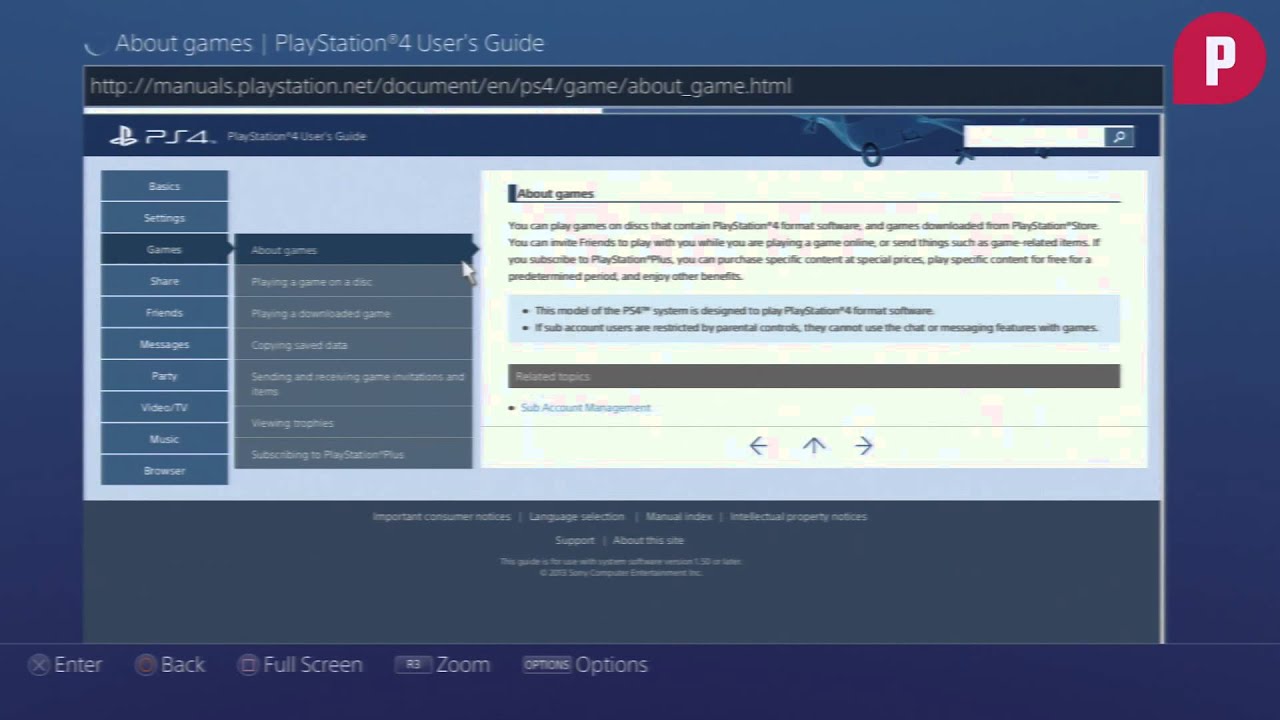Open Viewing trophies topic
This screenshot has height=720, width=1280.
pyautogui.click(x=353, y=423)
